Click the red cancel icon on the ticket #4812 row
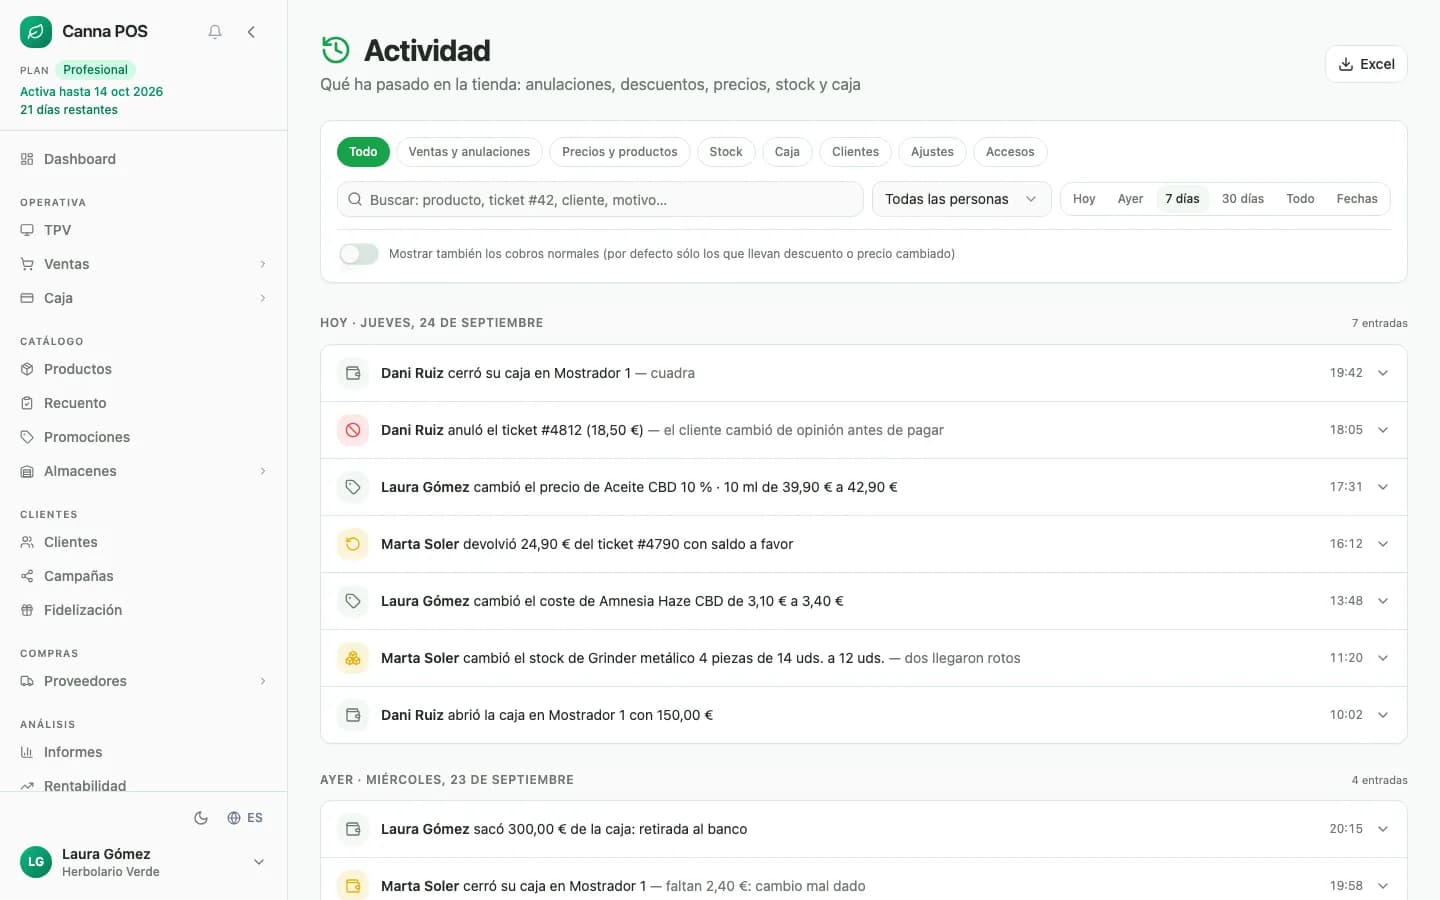The width and height of the screenshot is (1440, 900). coord(353,430)
